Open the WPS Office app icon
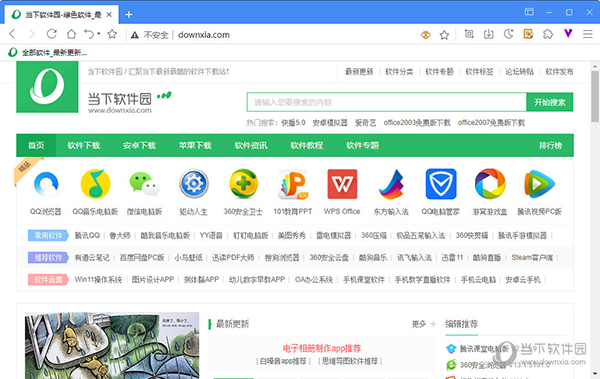The width and height of the screenshot is (600, 379). [x=342, y=184]
